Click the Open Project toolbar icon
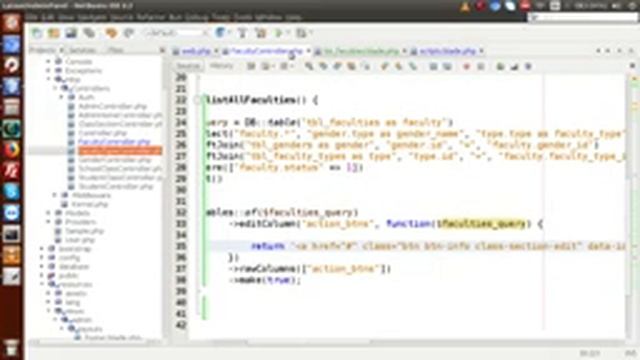Viewport: 640px width, 360px height. [71, 33]
